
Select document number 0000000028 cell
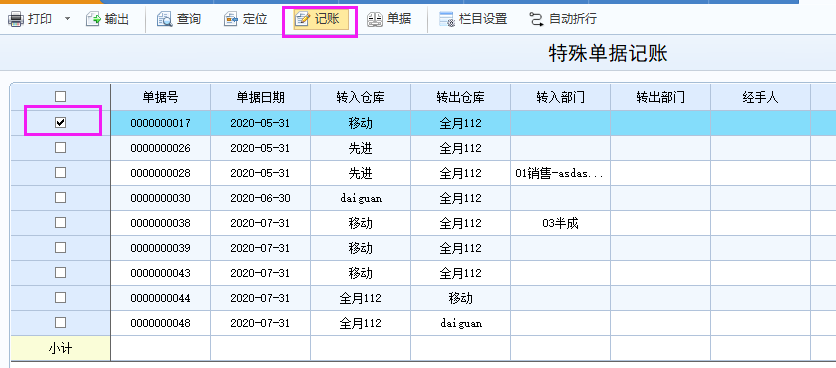[x=160, y=173]
